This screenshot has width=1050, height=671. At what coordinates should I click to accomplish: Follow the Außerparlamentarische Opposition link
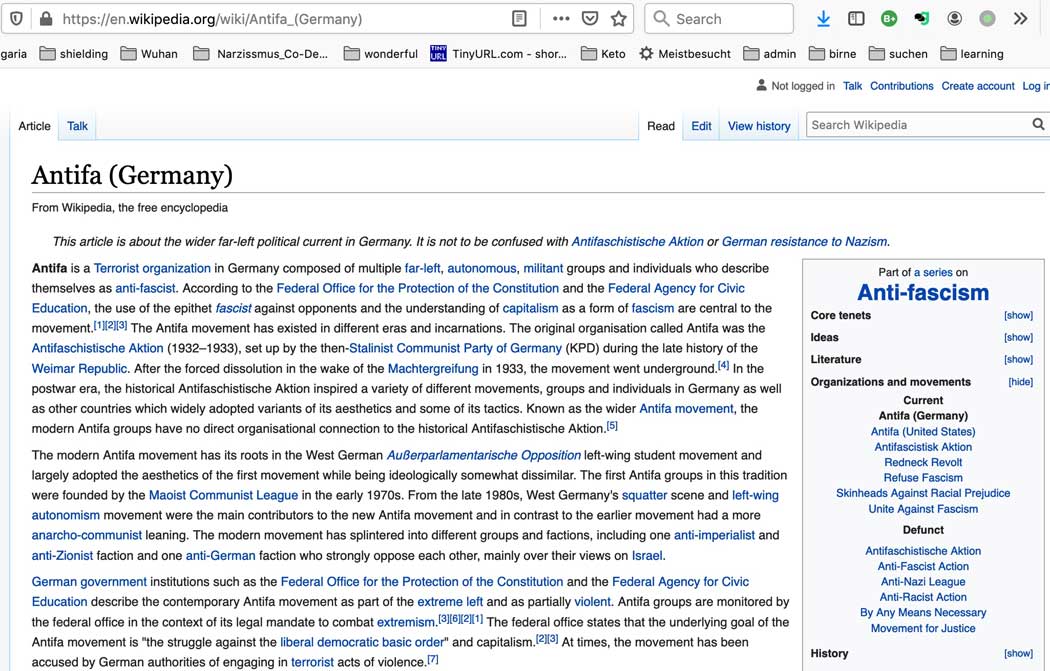click(483, 455)
